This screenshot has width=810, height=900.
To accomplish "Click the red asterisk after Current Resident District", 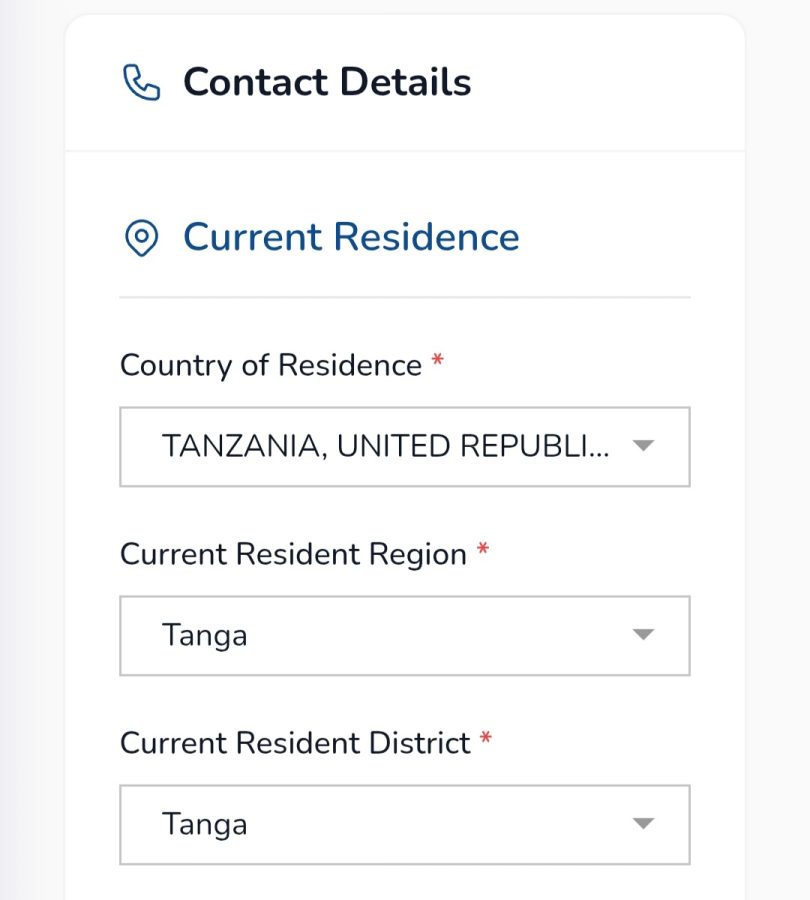I will (x=486, y=740).
